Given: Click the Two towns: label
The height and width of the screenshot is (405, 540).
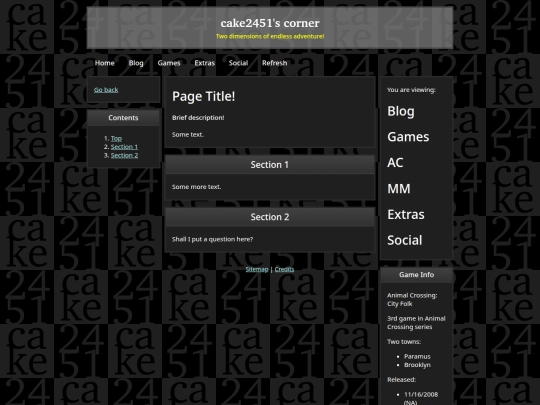Looking at the screenshot, I should coord(404,342).
